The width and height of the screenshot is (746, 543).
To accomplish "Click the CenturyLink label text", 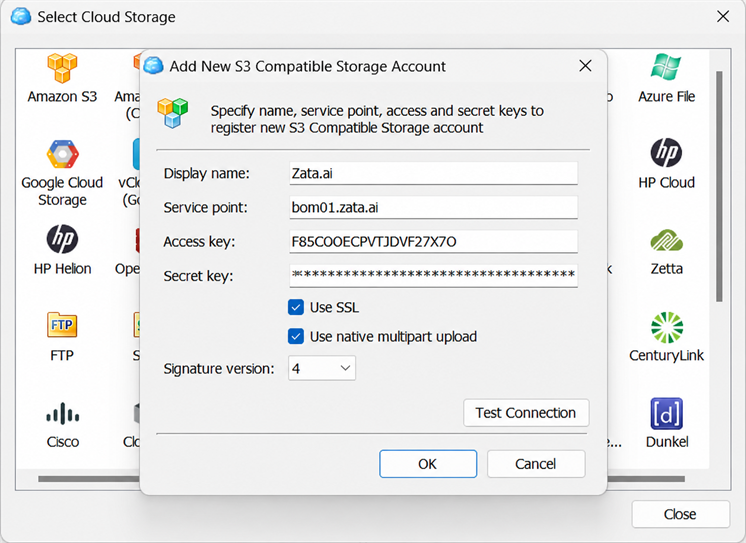I will click(x=667, y=355).
